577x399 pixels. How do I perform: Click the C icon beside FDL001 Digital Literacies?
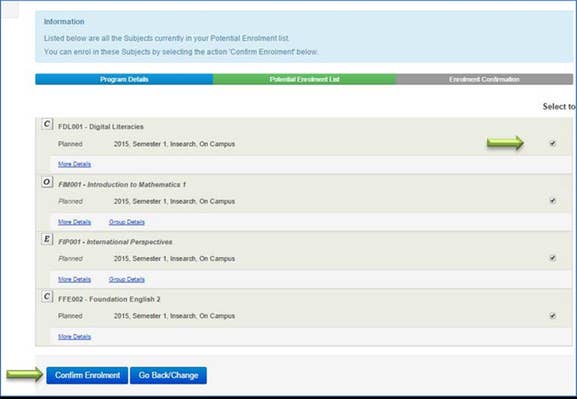47,124
